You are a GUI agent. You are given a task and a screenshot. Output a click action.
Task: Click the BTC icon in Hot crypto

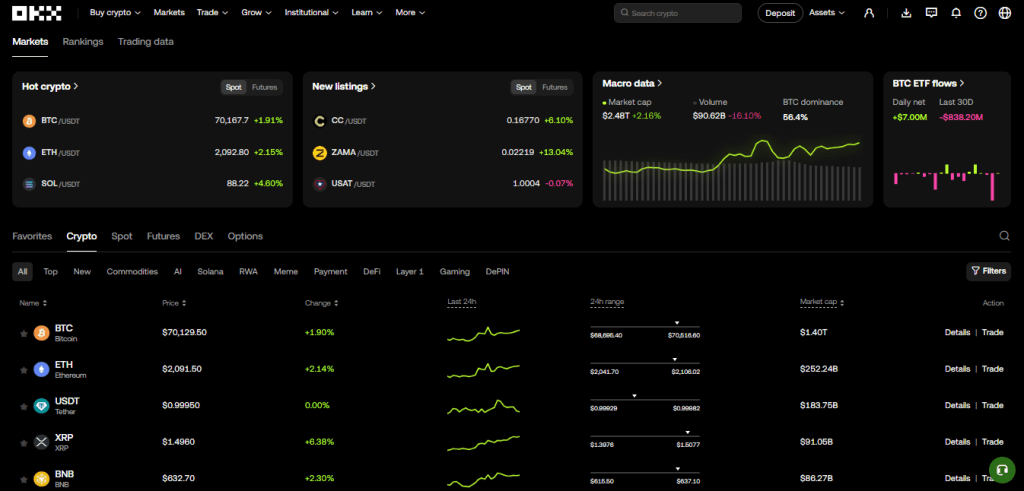coord(29,121)
